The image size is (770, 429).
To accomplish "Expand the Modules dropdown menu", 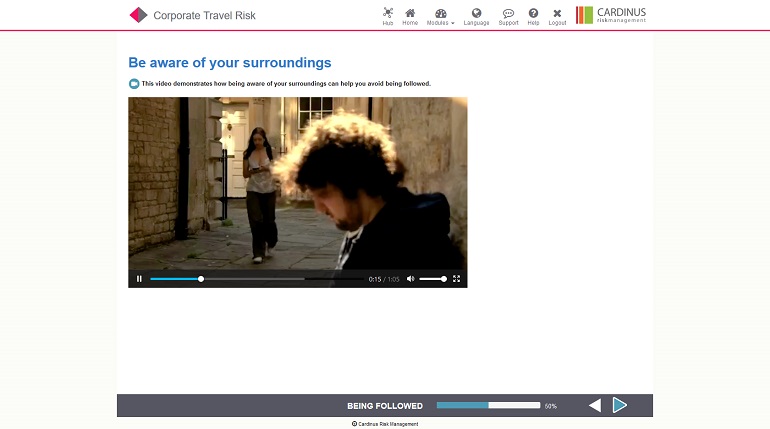I will (440, 16).
